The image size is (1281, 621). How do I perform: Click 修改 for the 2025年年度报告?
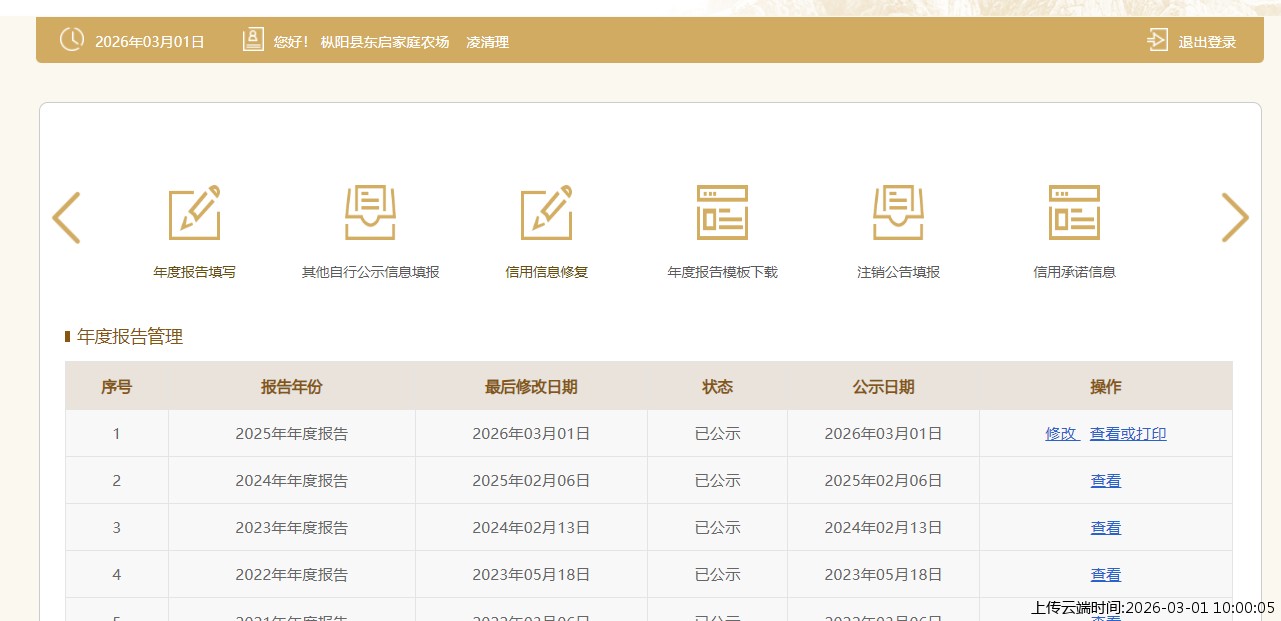1061,434
